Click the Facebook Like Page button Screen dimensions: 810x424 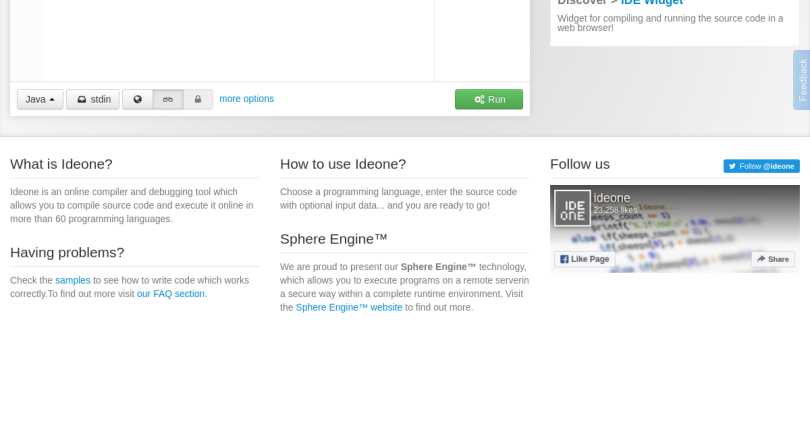coord(585,259)
